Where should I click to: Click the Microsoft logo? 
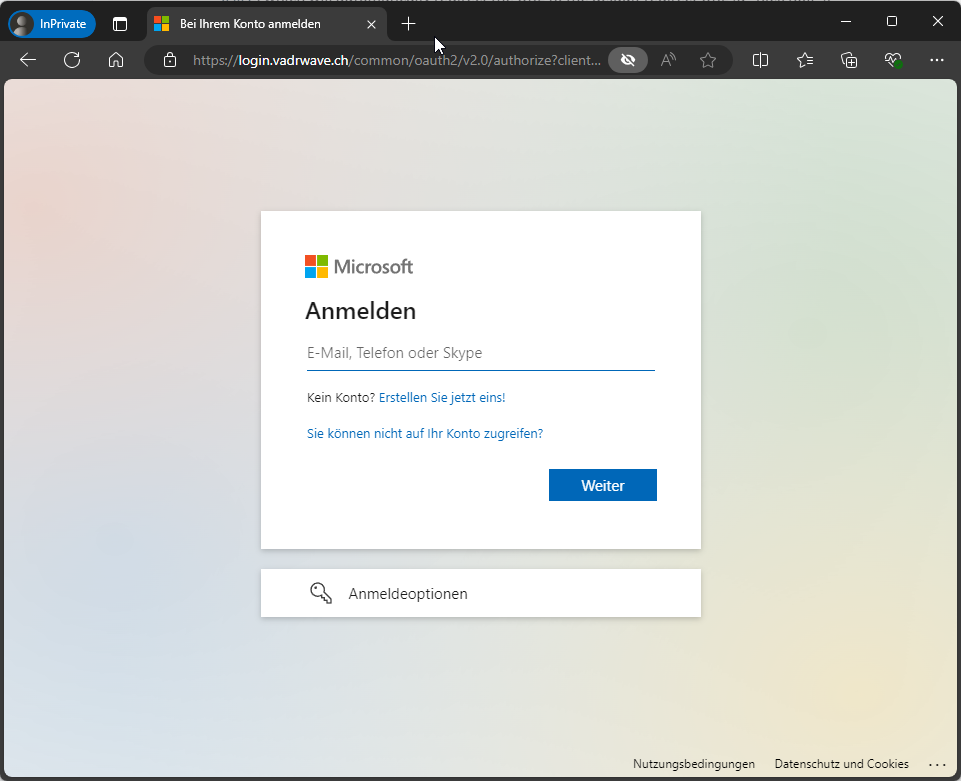359,267
